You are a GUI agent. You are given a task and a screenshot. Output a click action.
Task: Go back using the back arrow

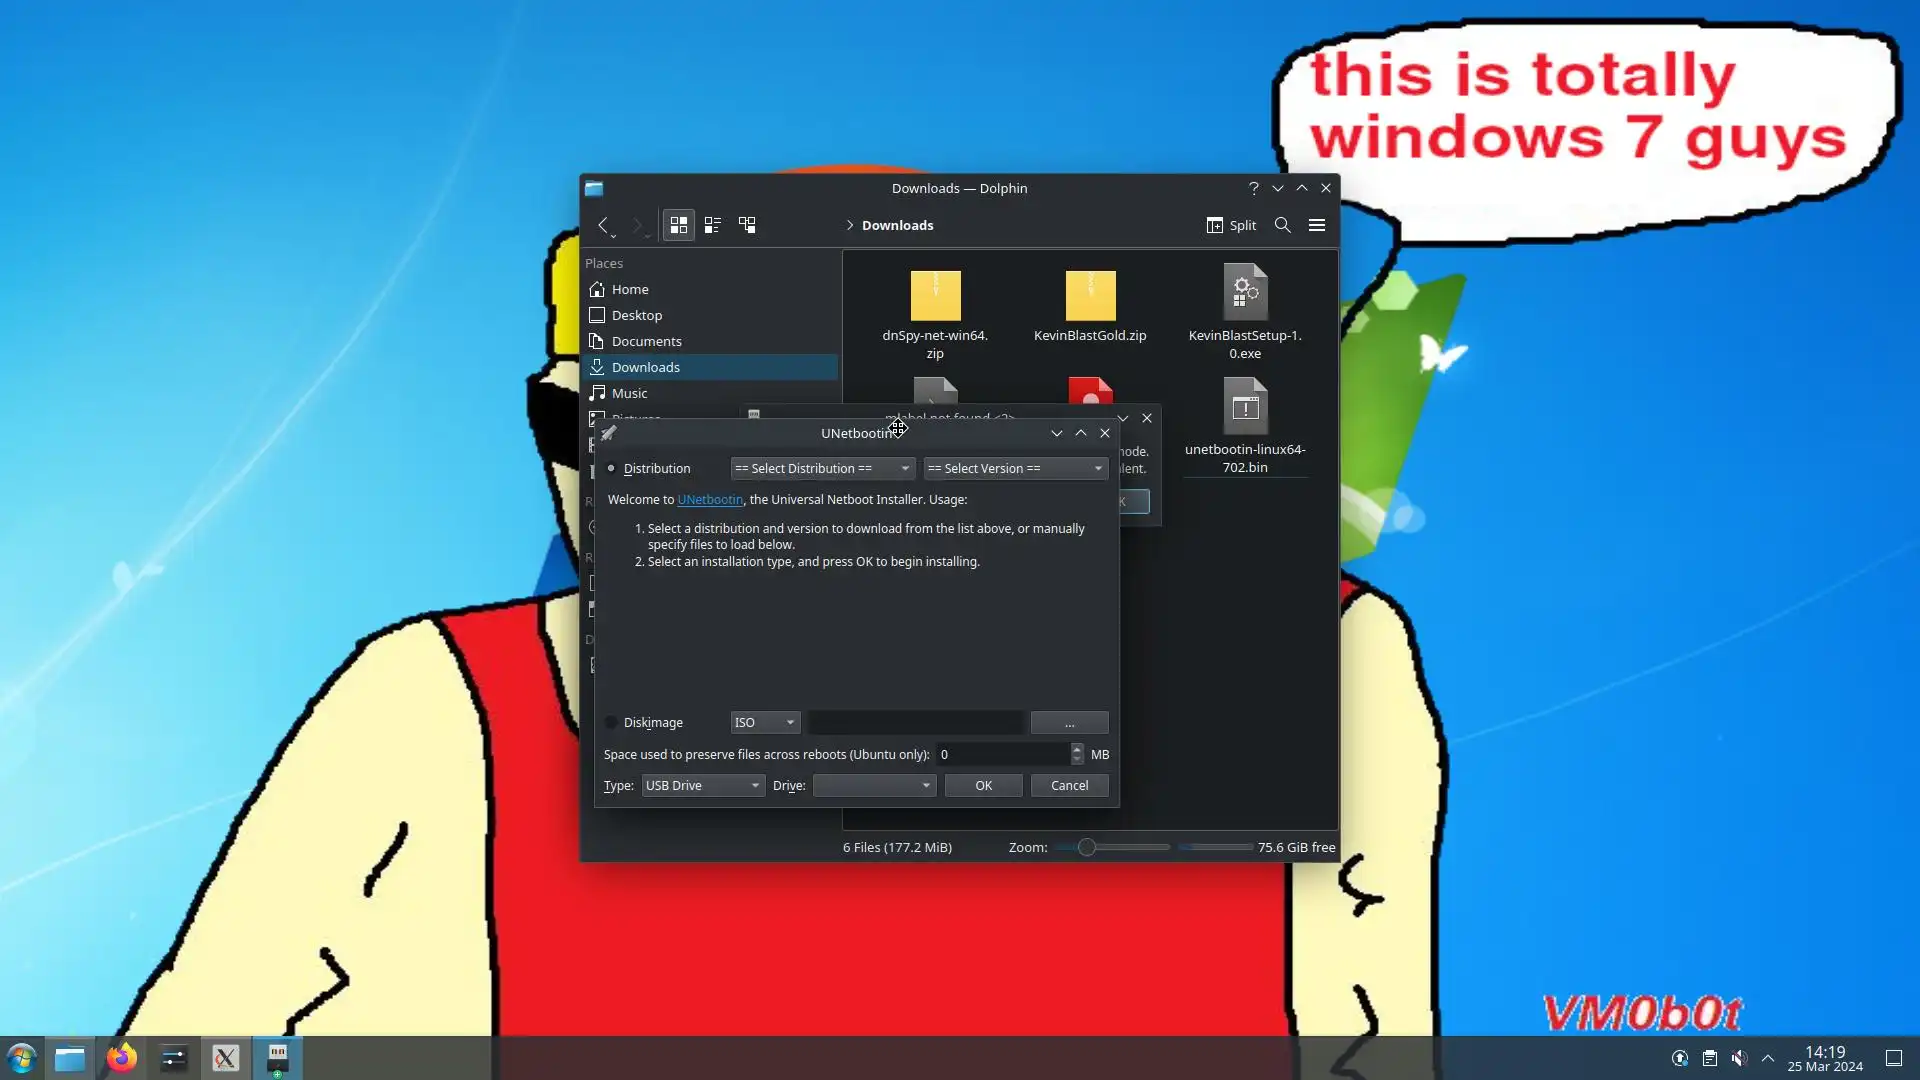click(603, 225)
